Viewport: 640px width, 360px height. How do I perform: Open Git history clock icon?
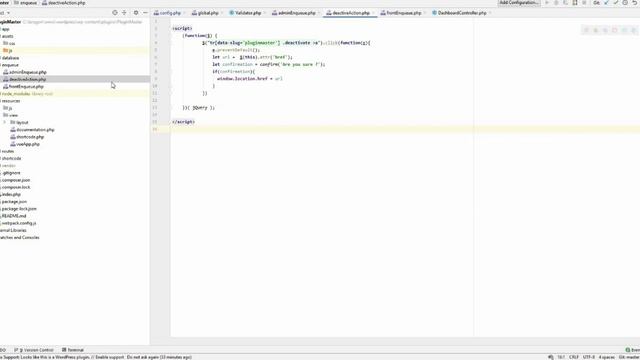pos(625,3)
